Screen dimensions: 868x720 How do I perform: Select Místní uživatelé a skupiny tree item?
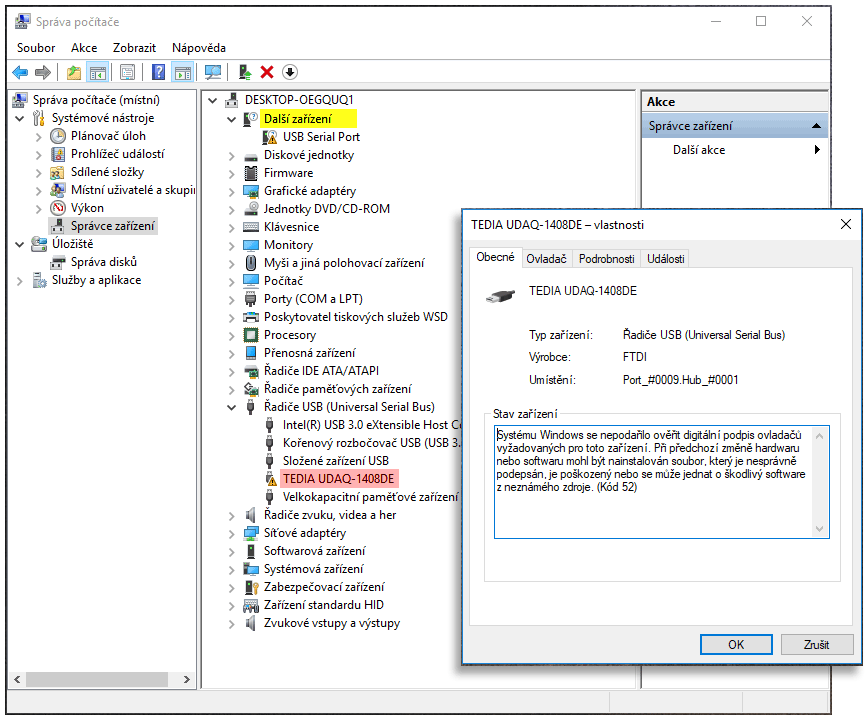click(x=132, y=190)
